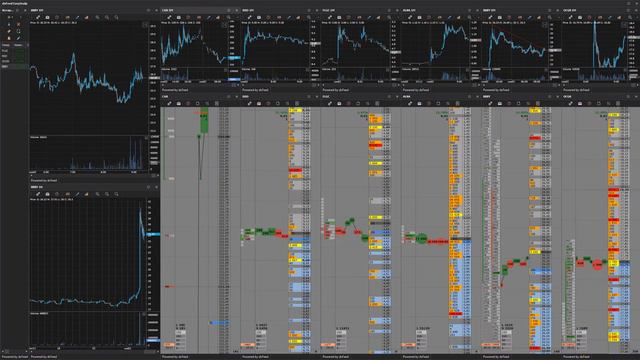Click Powered by dxFeed under the OCGN chart
Viewport: 640px width, 360px height.
pos(576,90)
